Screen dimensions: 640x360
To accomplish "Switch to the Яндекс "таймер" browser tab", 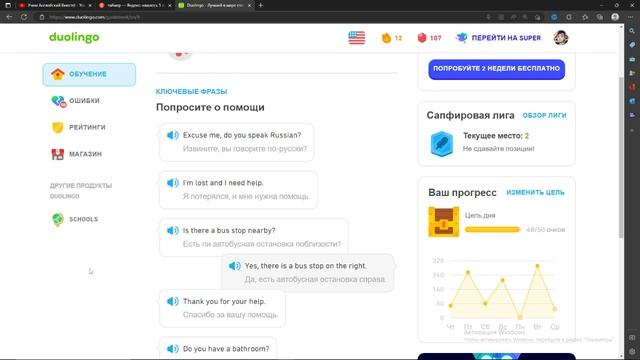I will (x=135, y=5).
